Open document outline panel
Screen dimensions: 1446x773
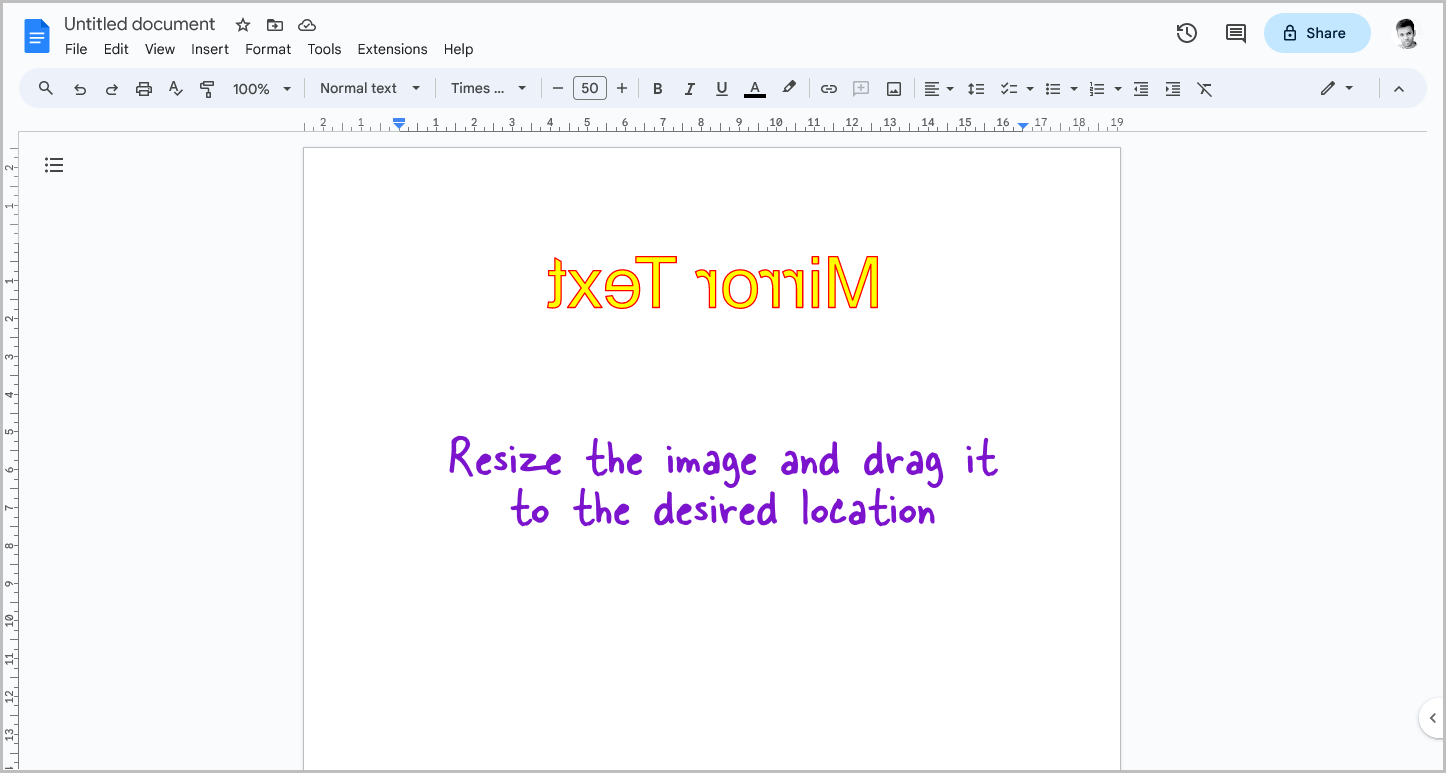[54, 165]
